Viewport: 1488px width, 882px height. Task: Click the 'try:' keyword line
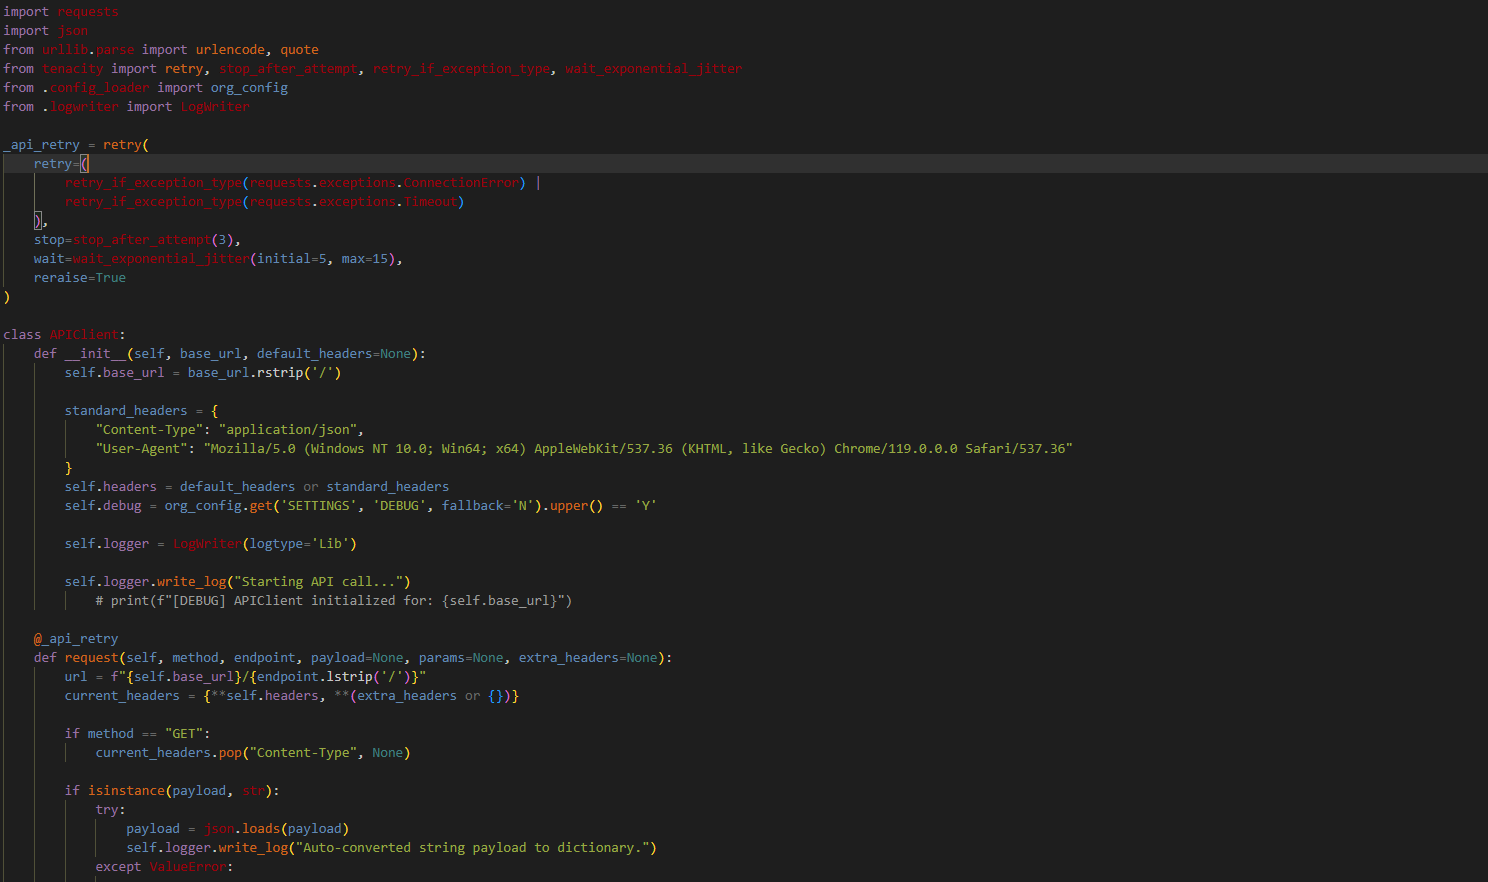pyautogui.click(x=111, y=810)
